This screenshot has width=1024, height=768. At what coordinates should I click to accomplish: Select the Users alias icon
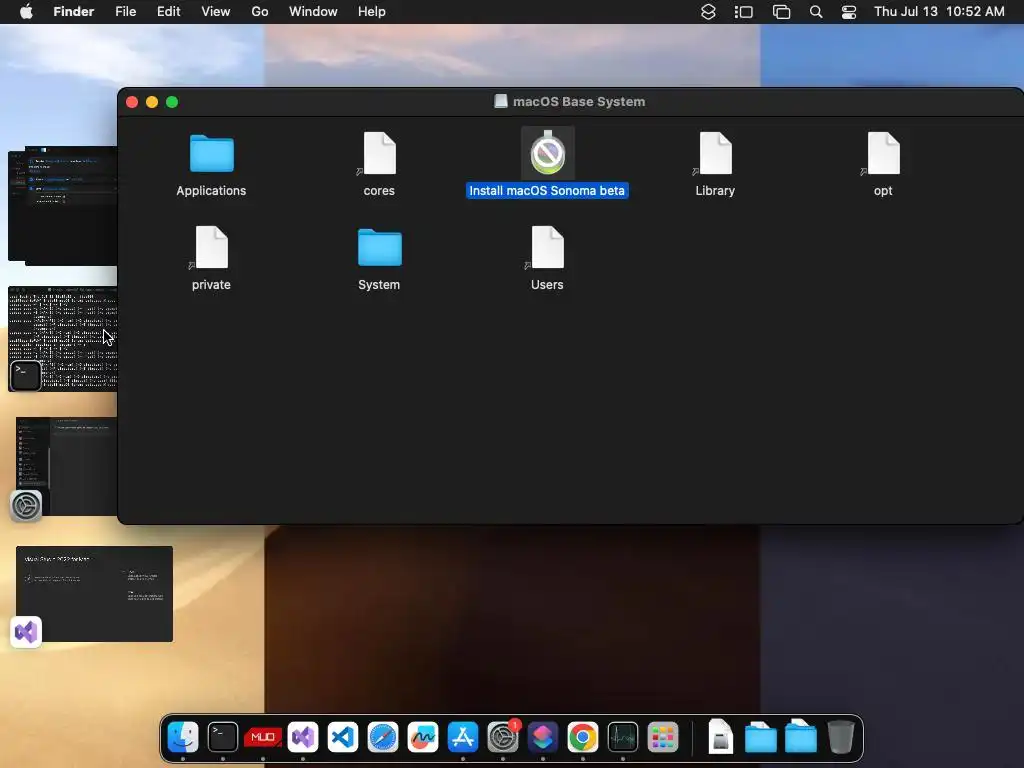click(x=547, y=248)
